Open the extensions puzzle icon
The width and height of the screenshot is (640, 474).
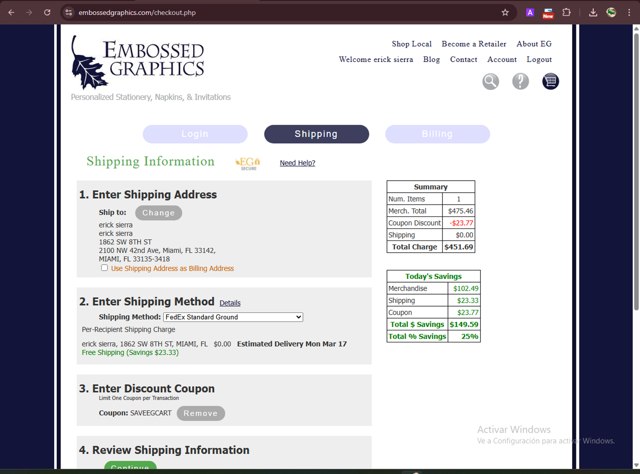[x=567, y=12]
